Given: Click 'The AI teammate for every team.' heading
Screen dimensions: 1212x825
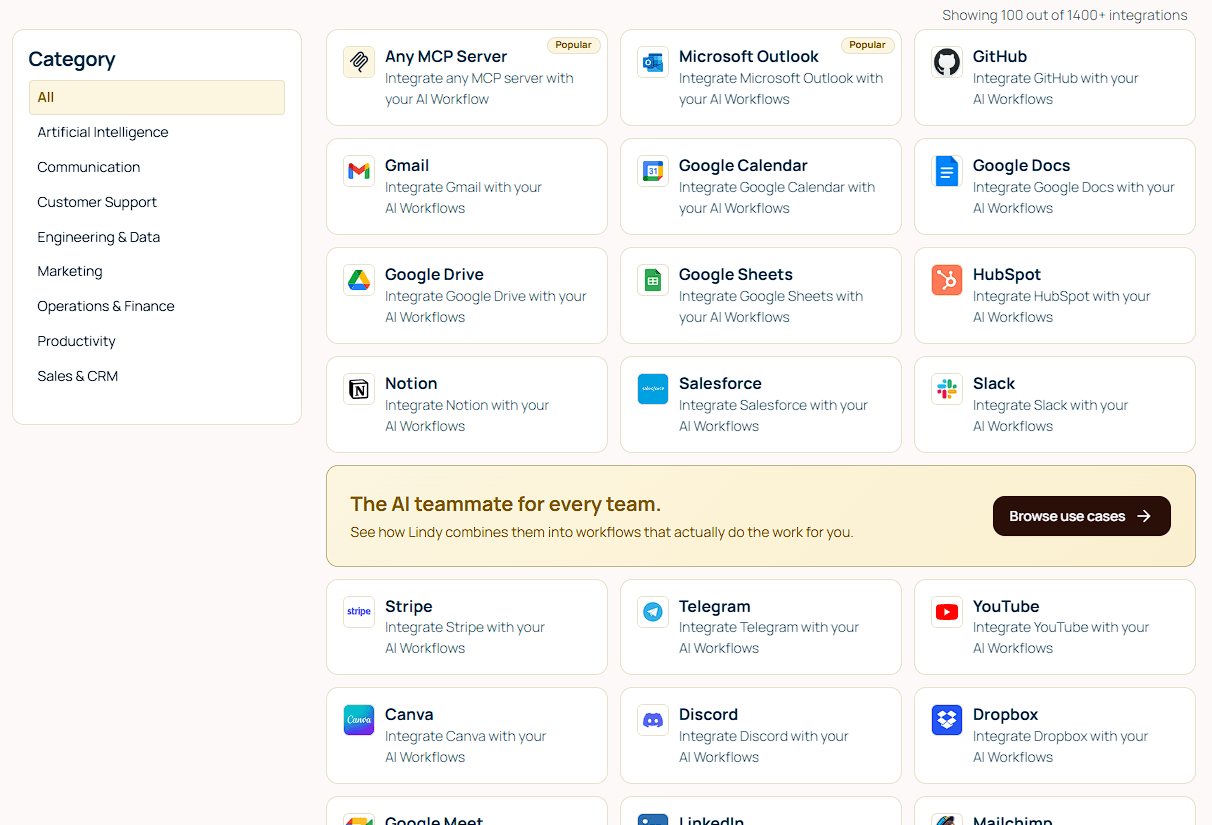Looking at the screenshot, I should point(506,504).
